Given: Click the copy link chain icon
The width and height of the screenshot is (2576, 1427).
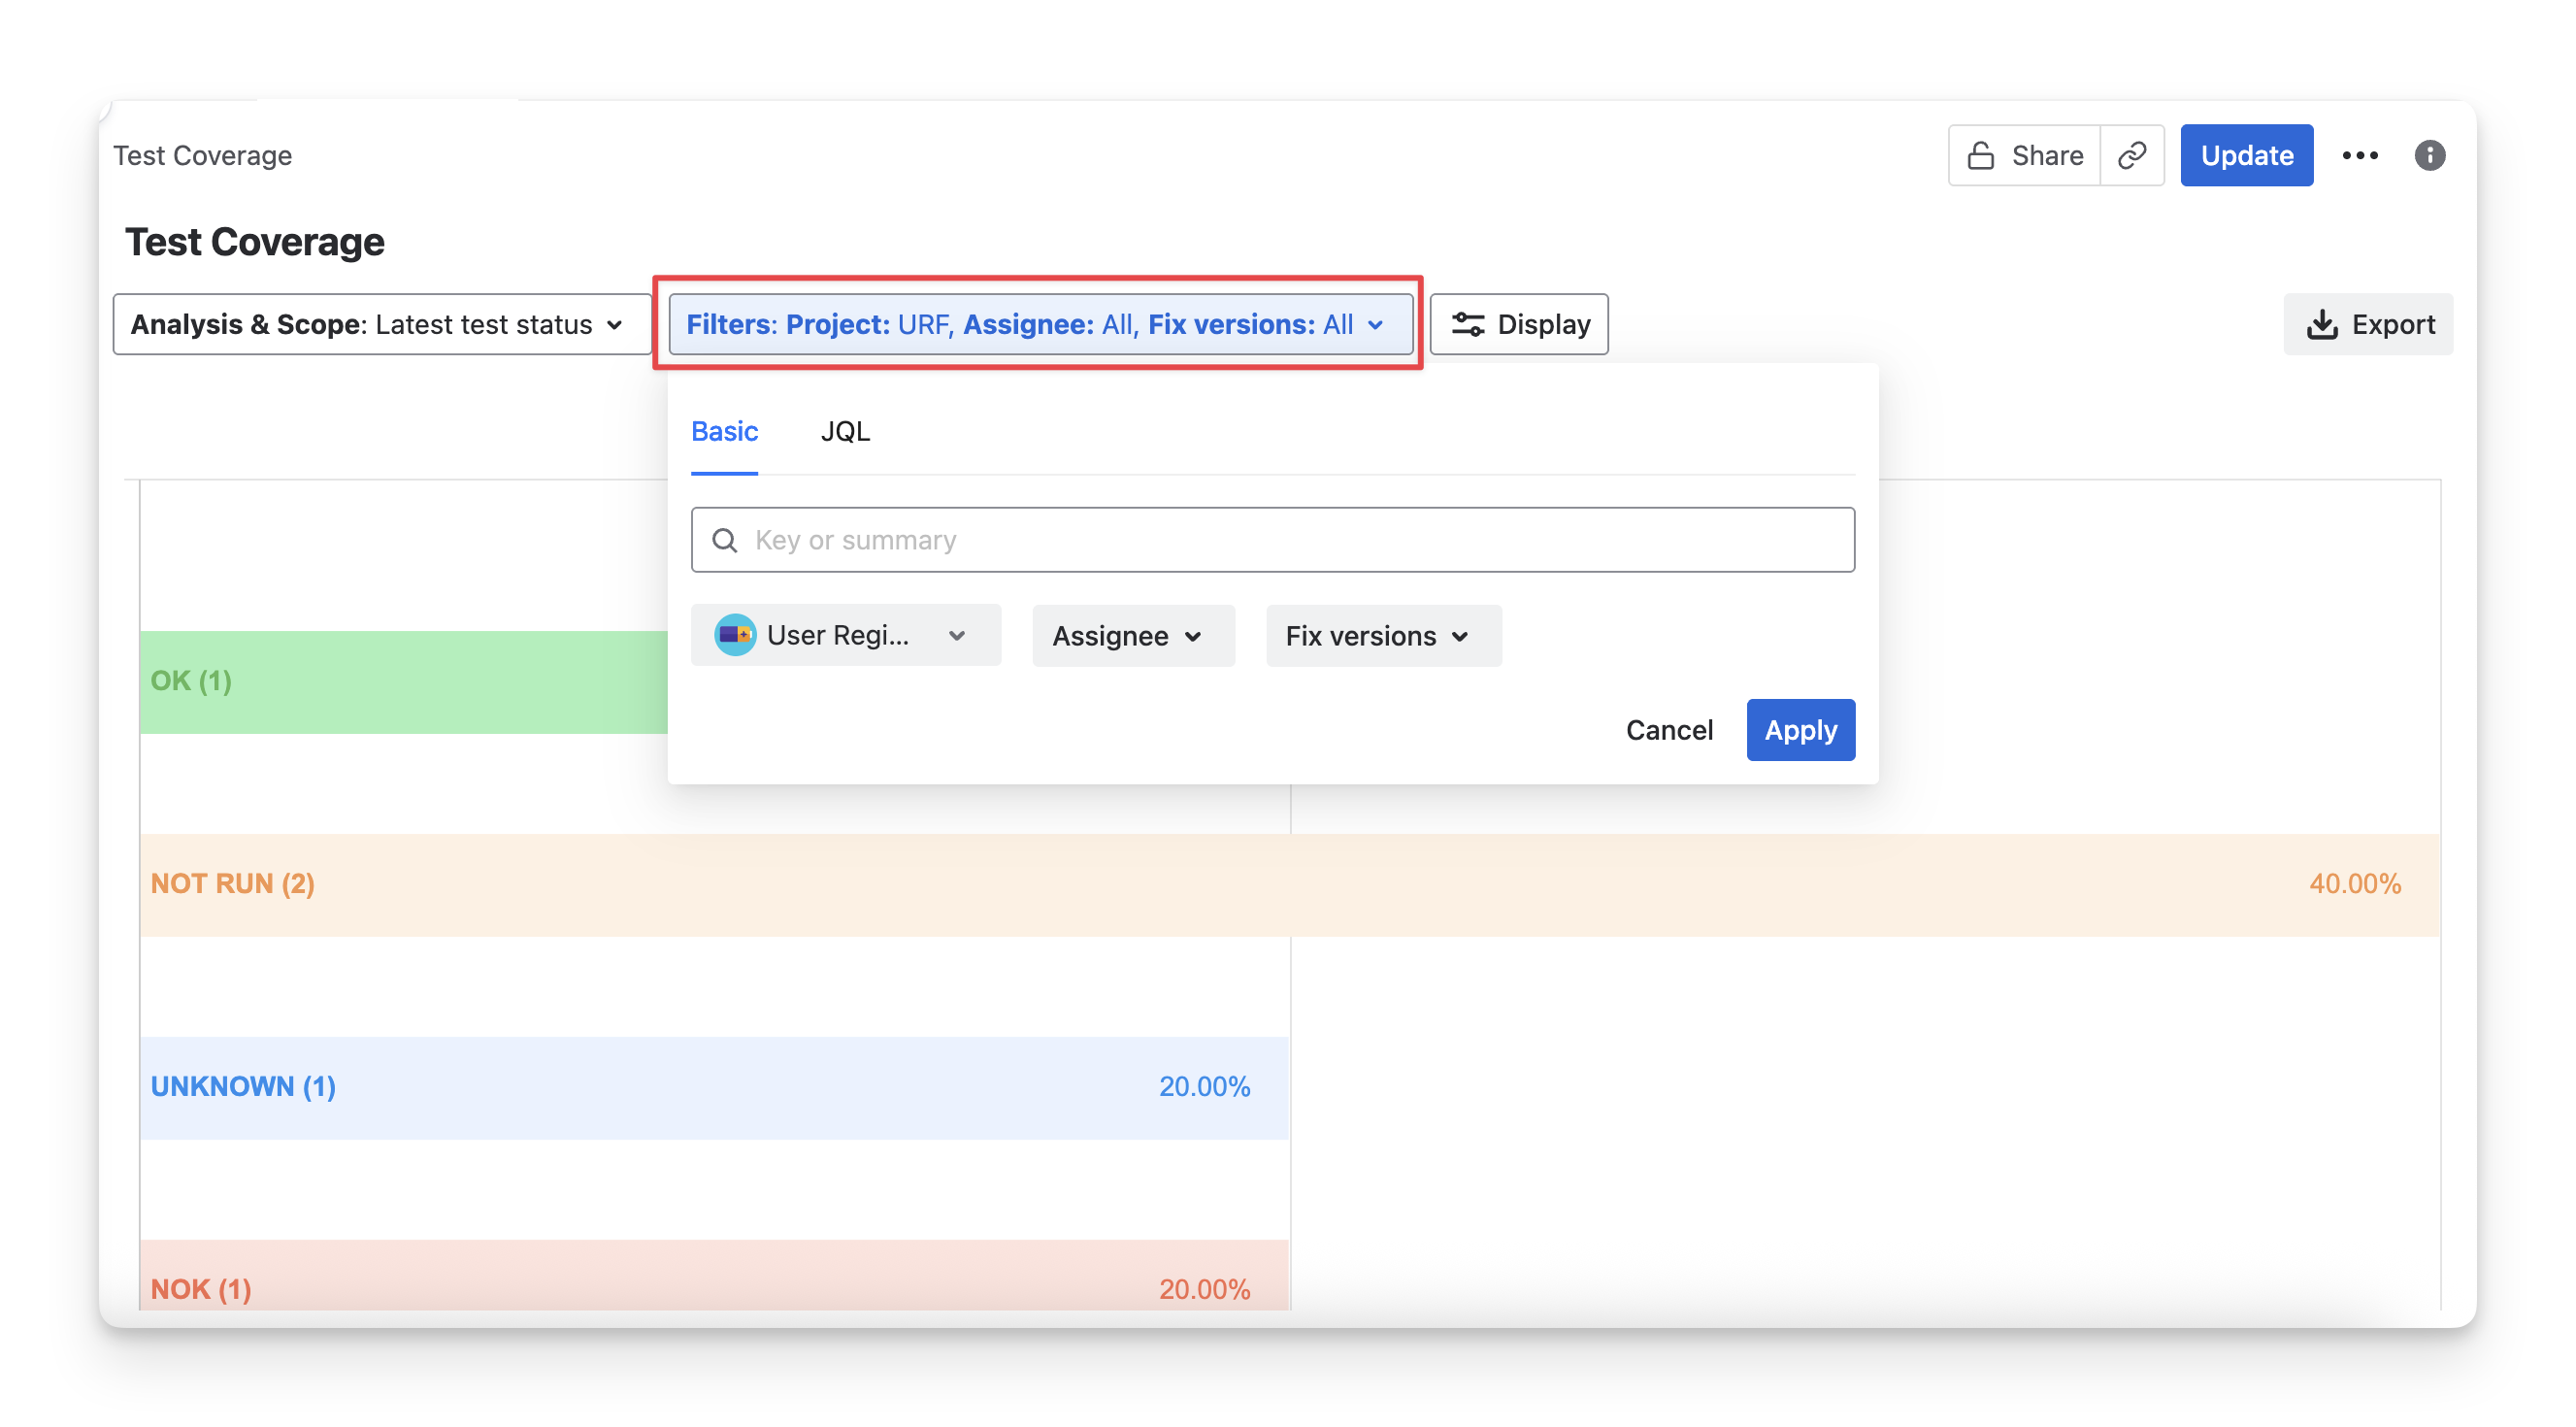Looking at the screenshot, I should pyautogui.click(x=2131, y=155).
